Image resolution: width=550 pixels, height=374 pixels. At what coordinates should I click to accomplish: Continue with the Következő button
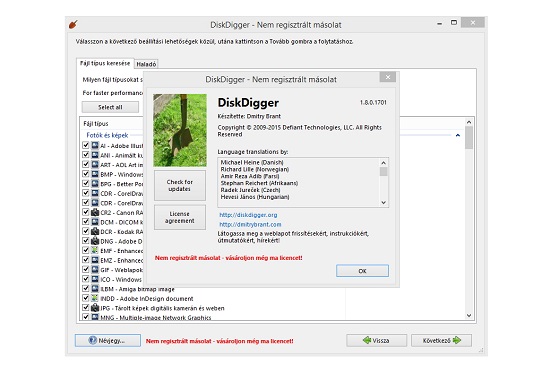(441, 340)
